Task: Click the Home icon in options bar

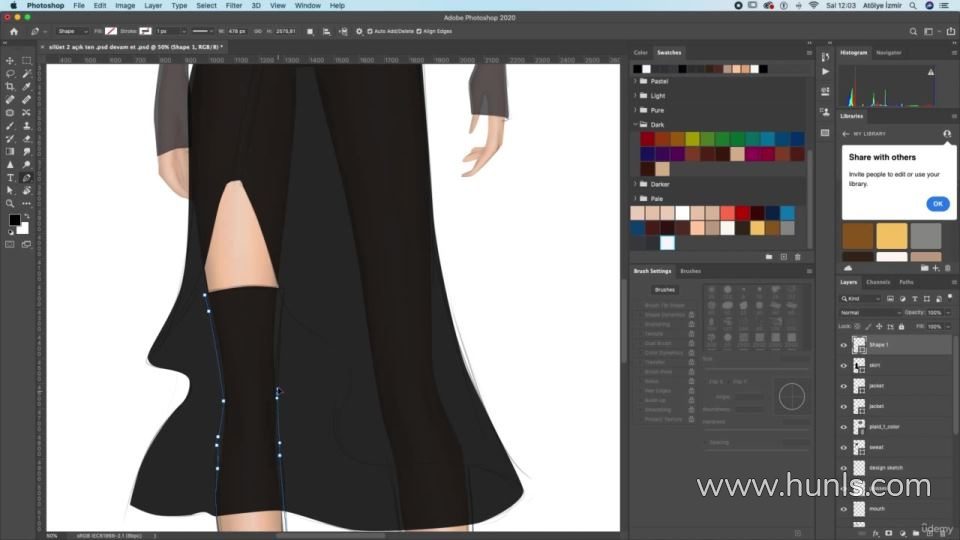Action: click(14, 32)
